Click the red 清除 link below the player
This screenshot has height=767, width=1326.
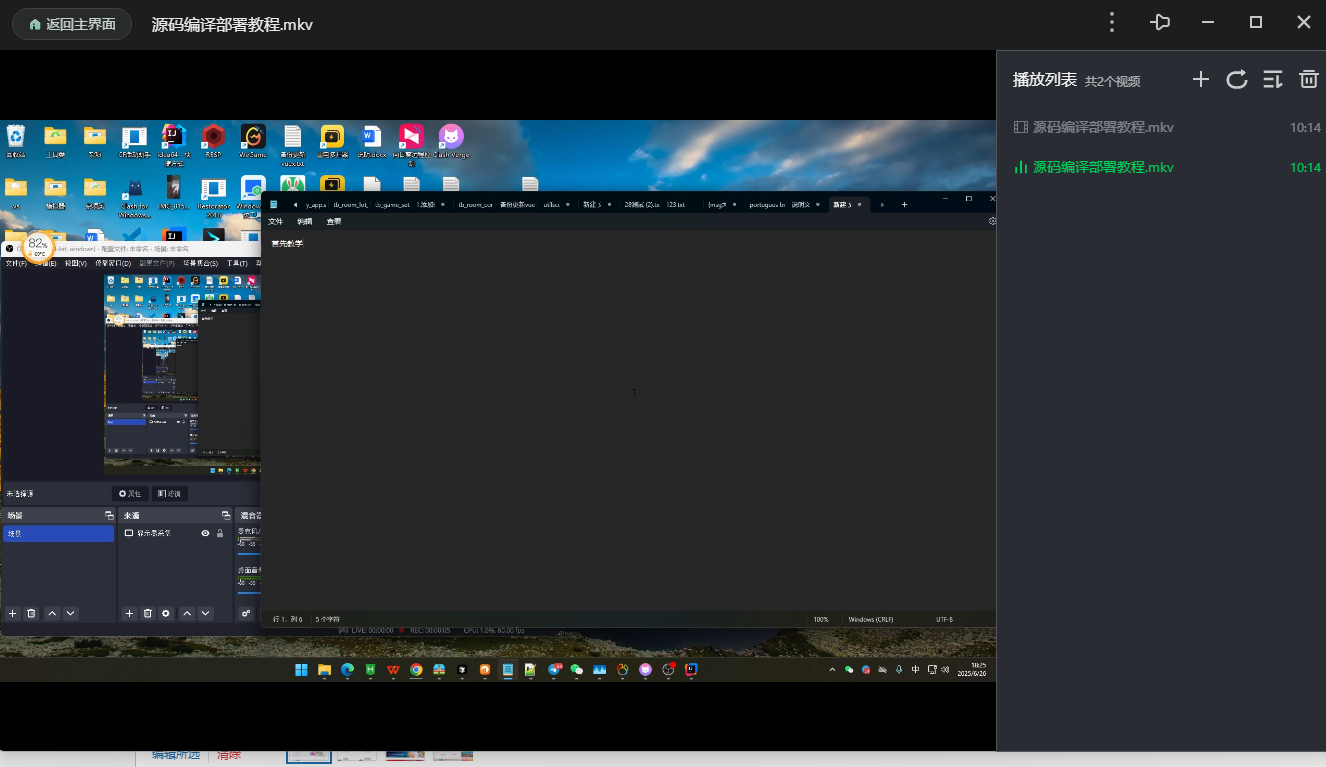click(229, 755)
